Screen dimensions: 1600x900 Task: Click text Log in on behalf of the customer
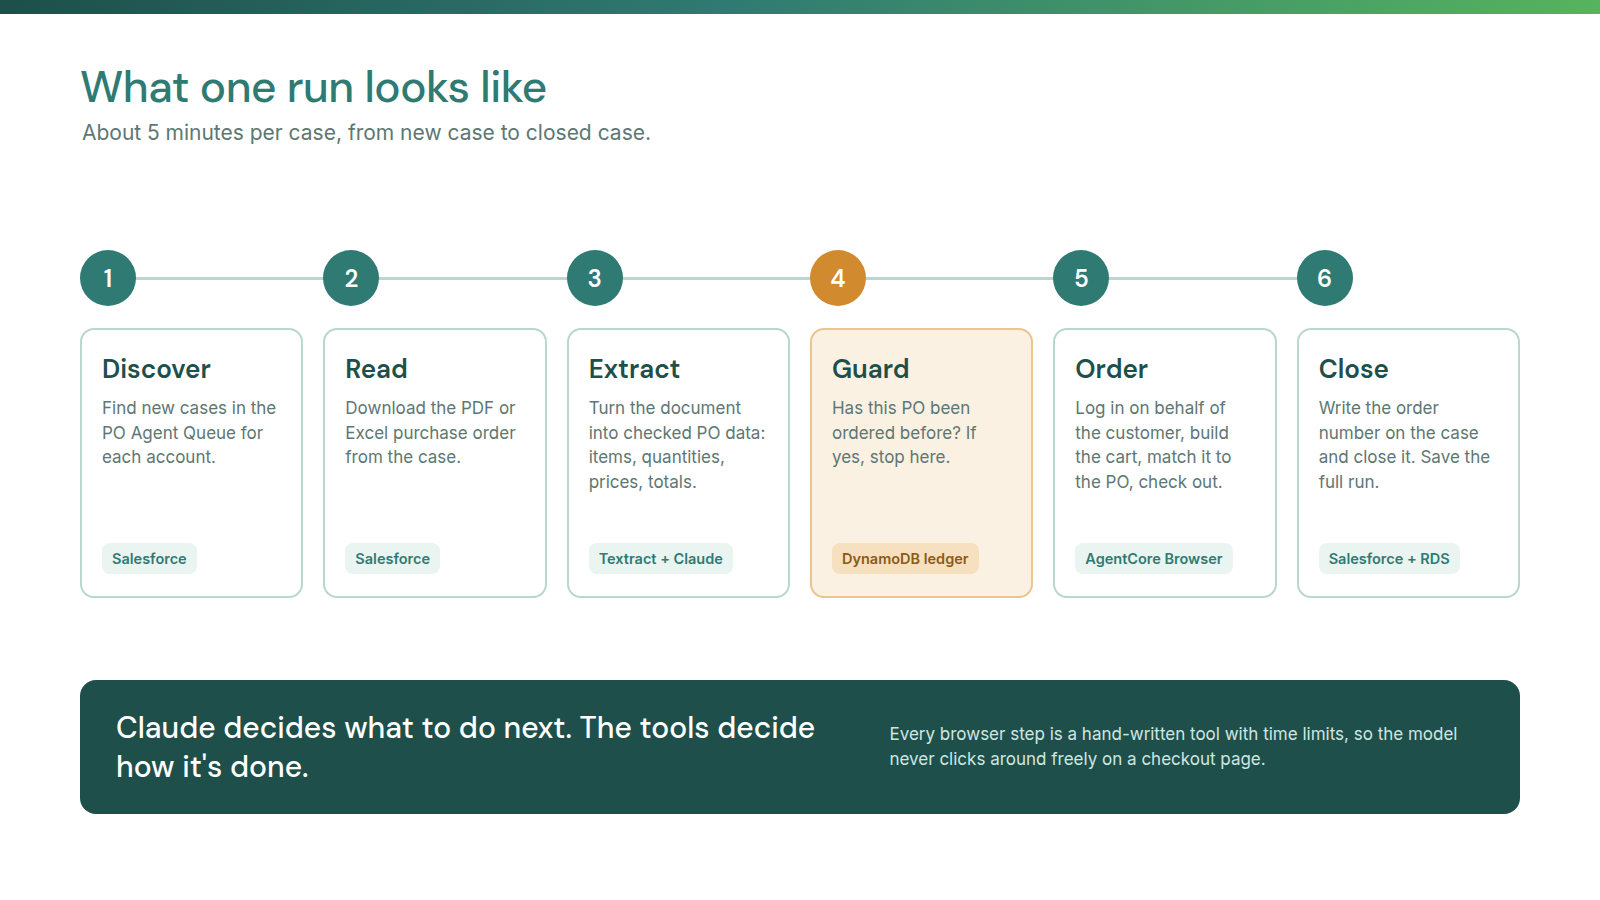[1153, 445]
